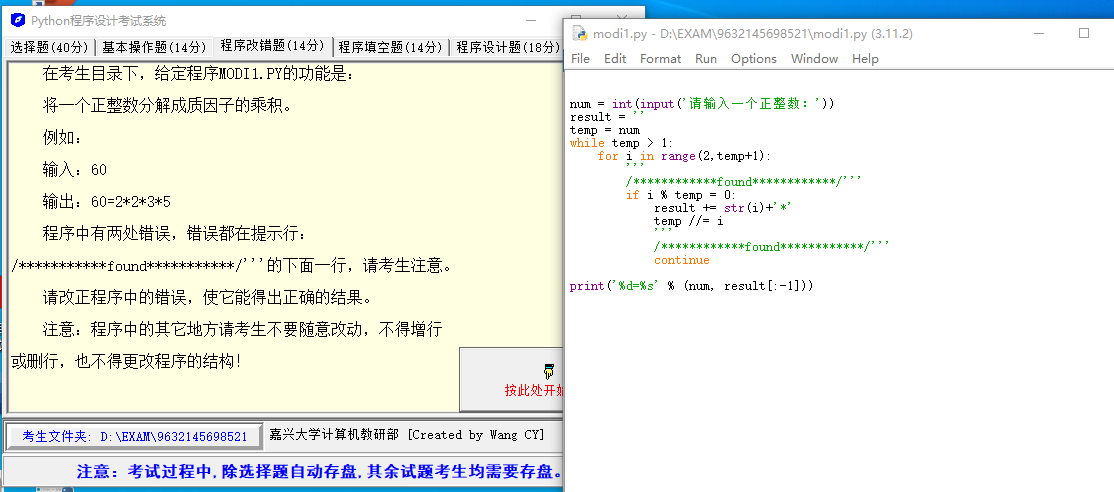1114x492 pixels.
Task: Maximize the modi1.py IDLE window
Action: pyautogui.click(x=1083, y=33)
